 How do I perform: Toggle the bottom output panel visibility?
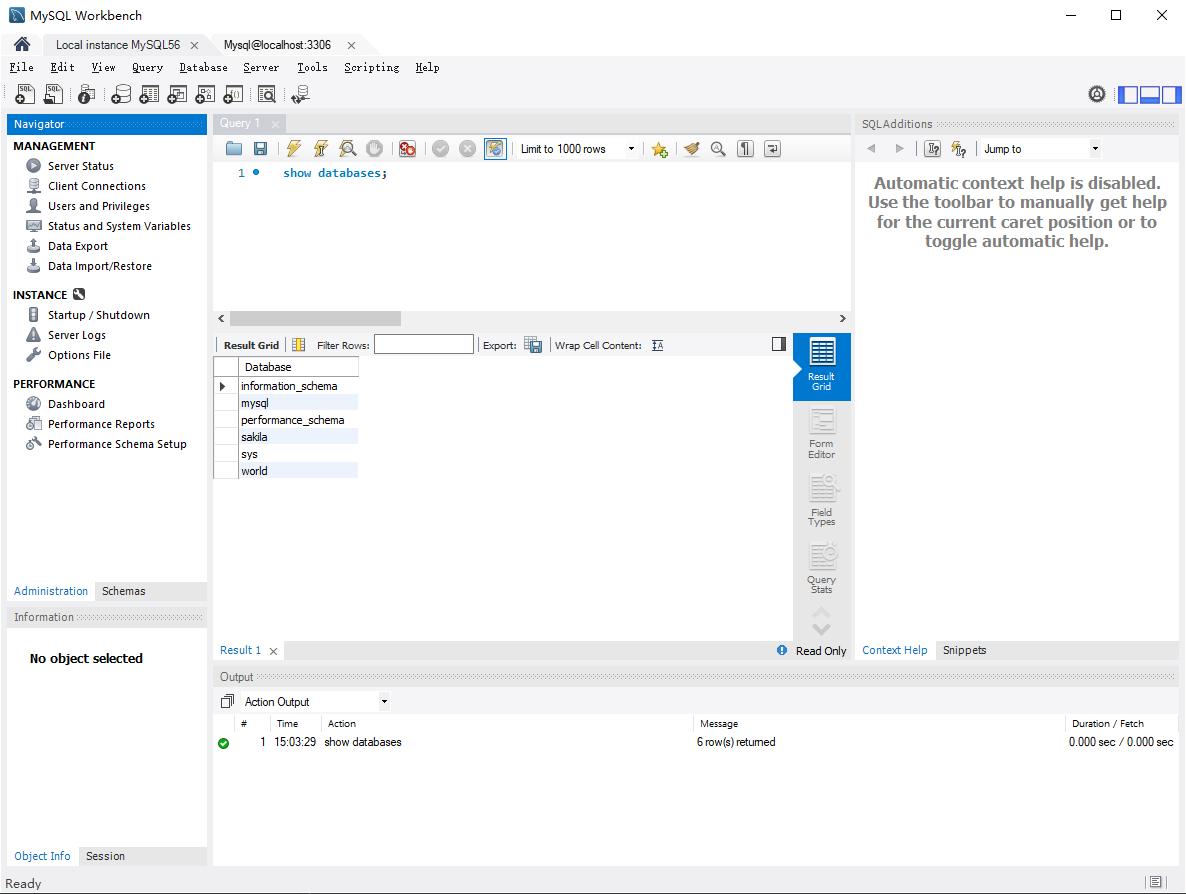point(1150,95)
